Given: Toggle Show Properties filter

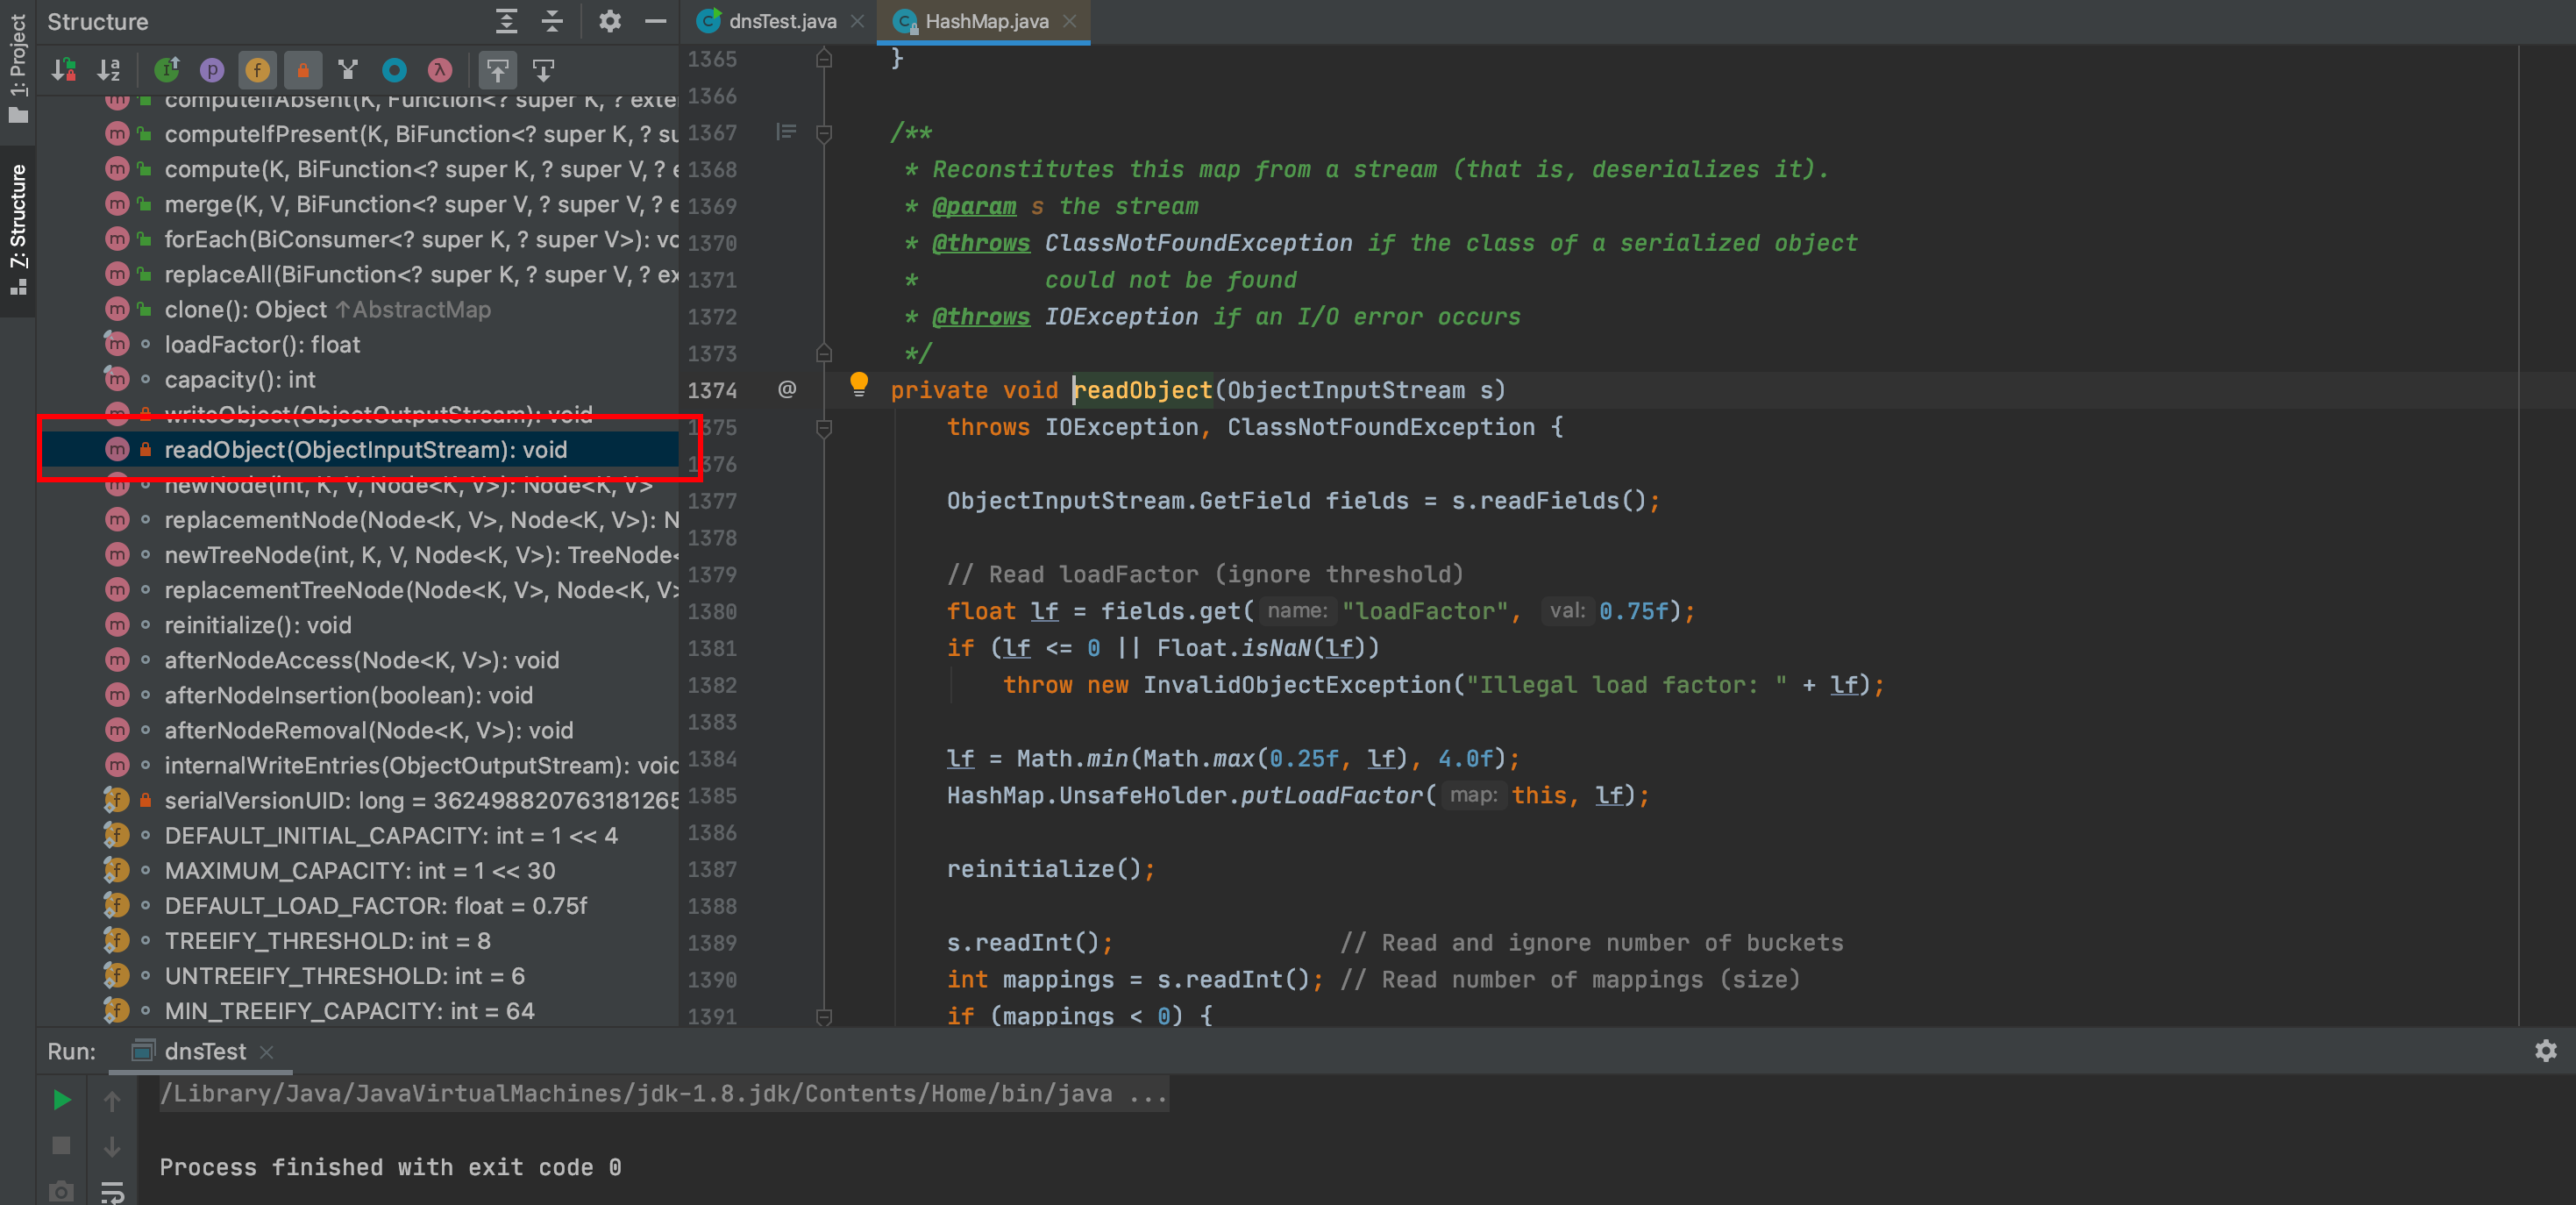Looking at the screenshot, I should click(212, 70).
